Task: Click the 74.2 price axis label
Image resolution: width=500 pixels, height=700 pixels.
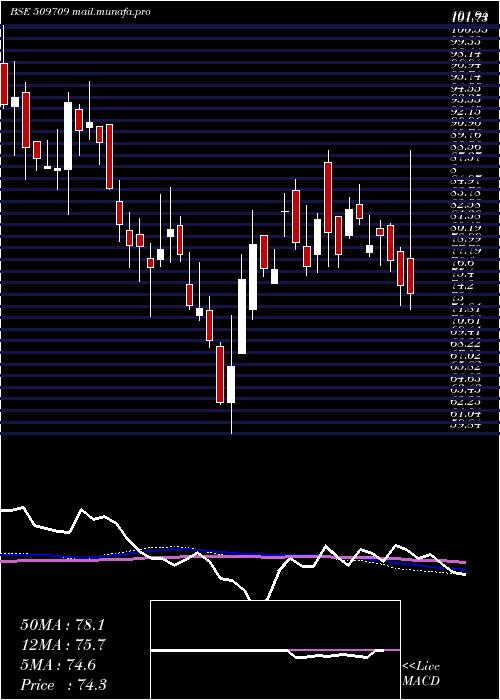Action: [462, 287]
